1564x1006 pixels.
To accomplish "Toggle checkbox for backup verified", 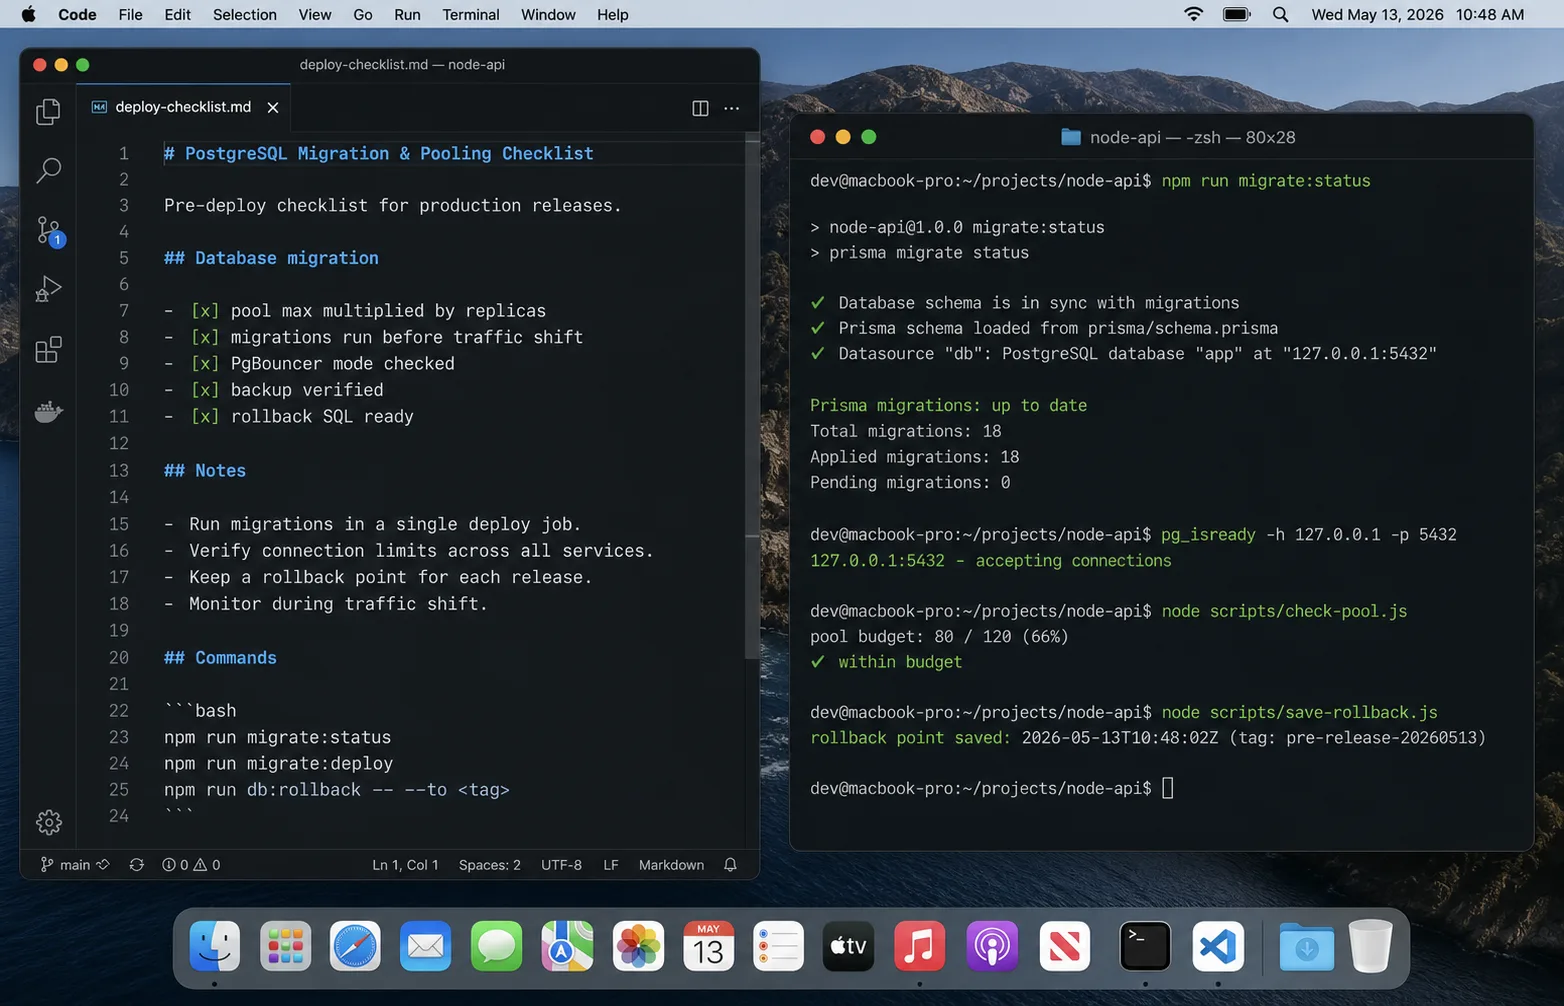I will 204,390.
